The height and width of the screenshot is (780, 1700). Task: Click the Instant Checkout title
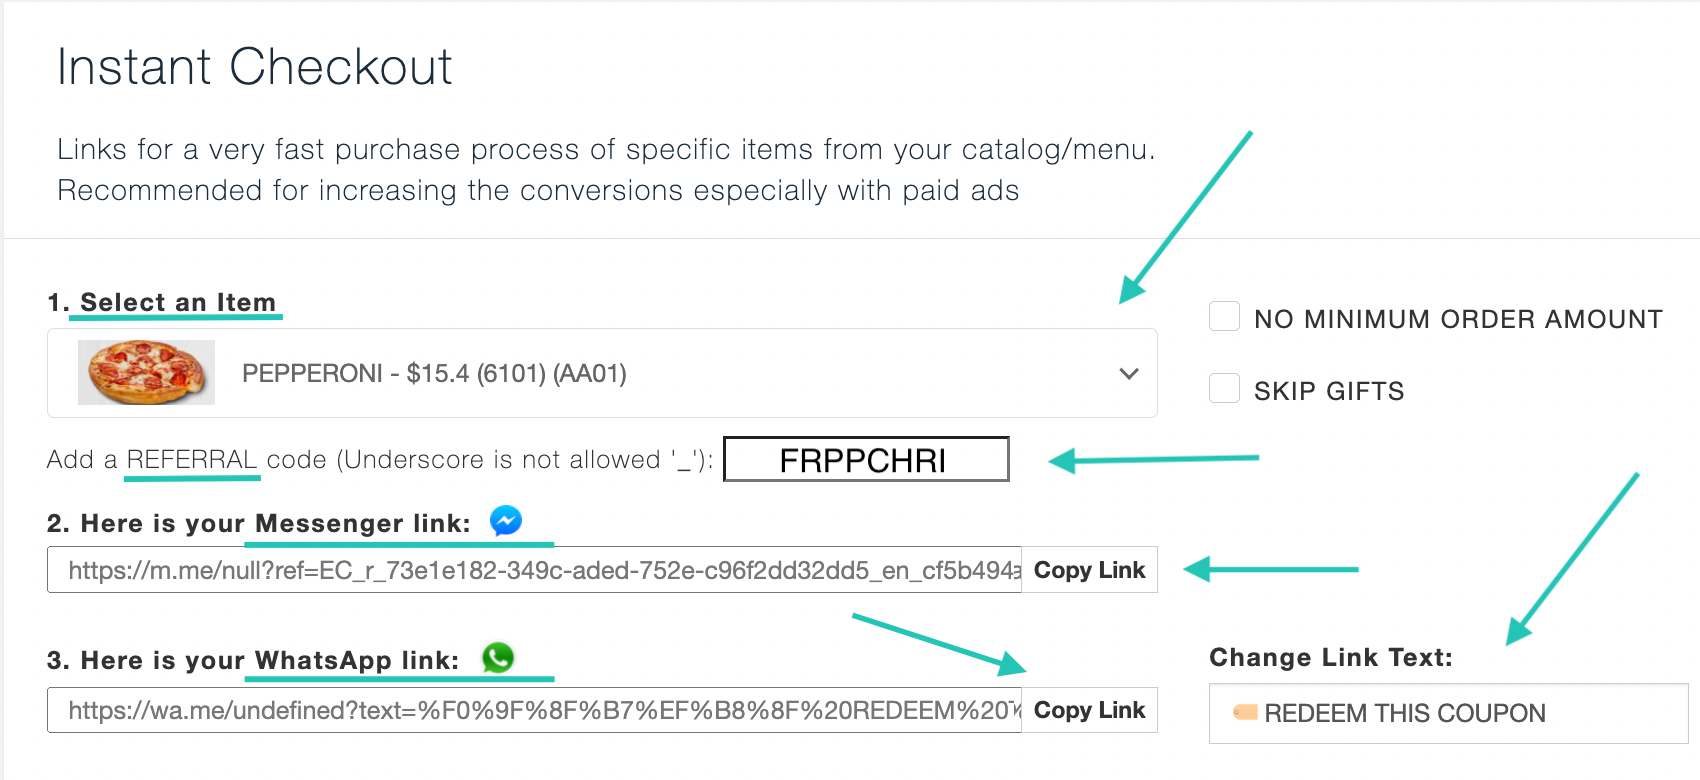tap(255, 67)
